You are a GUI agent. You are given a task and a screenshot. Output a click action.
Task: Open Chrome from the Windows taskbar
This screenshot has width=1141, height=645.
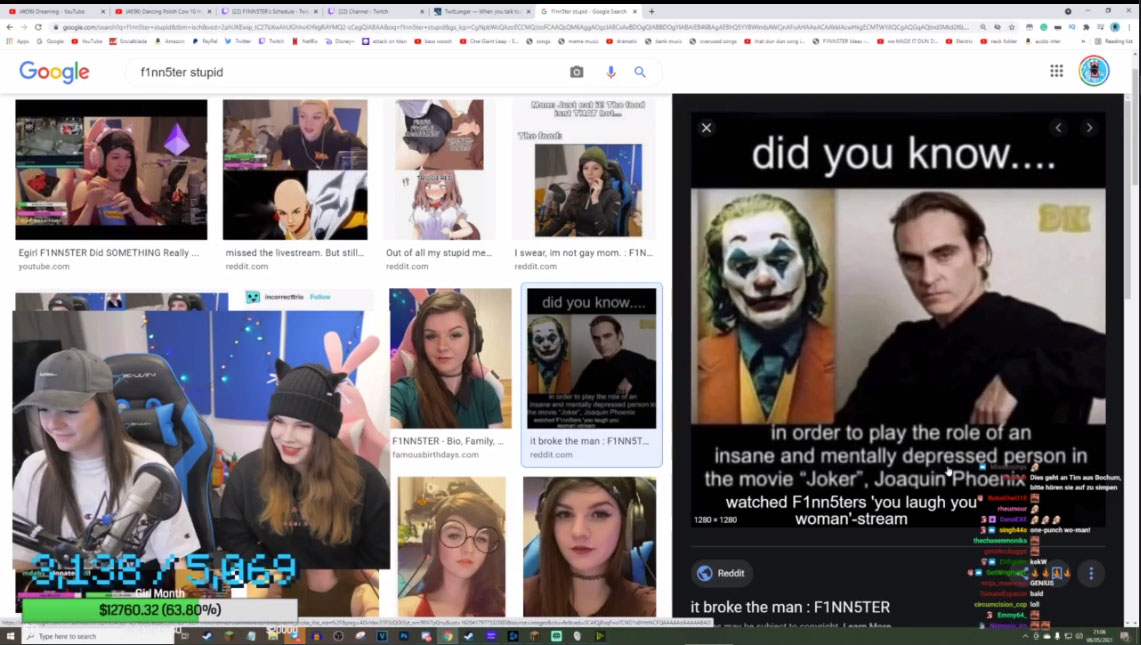coord(448,636)
